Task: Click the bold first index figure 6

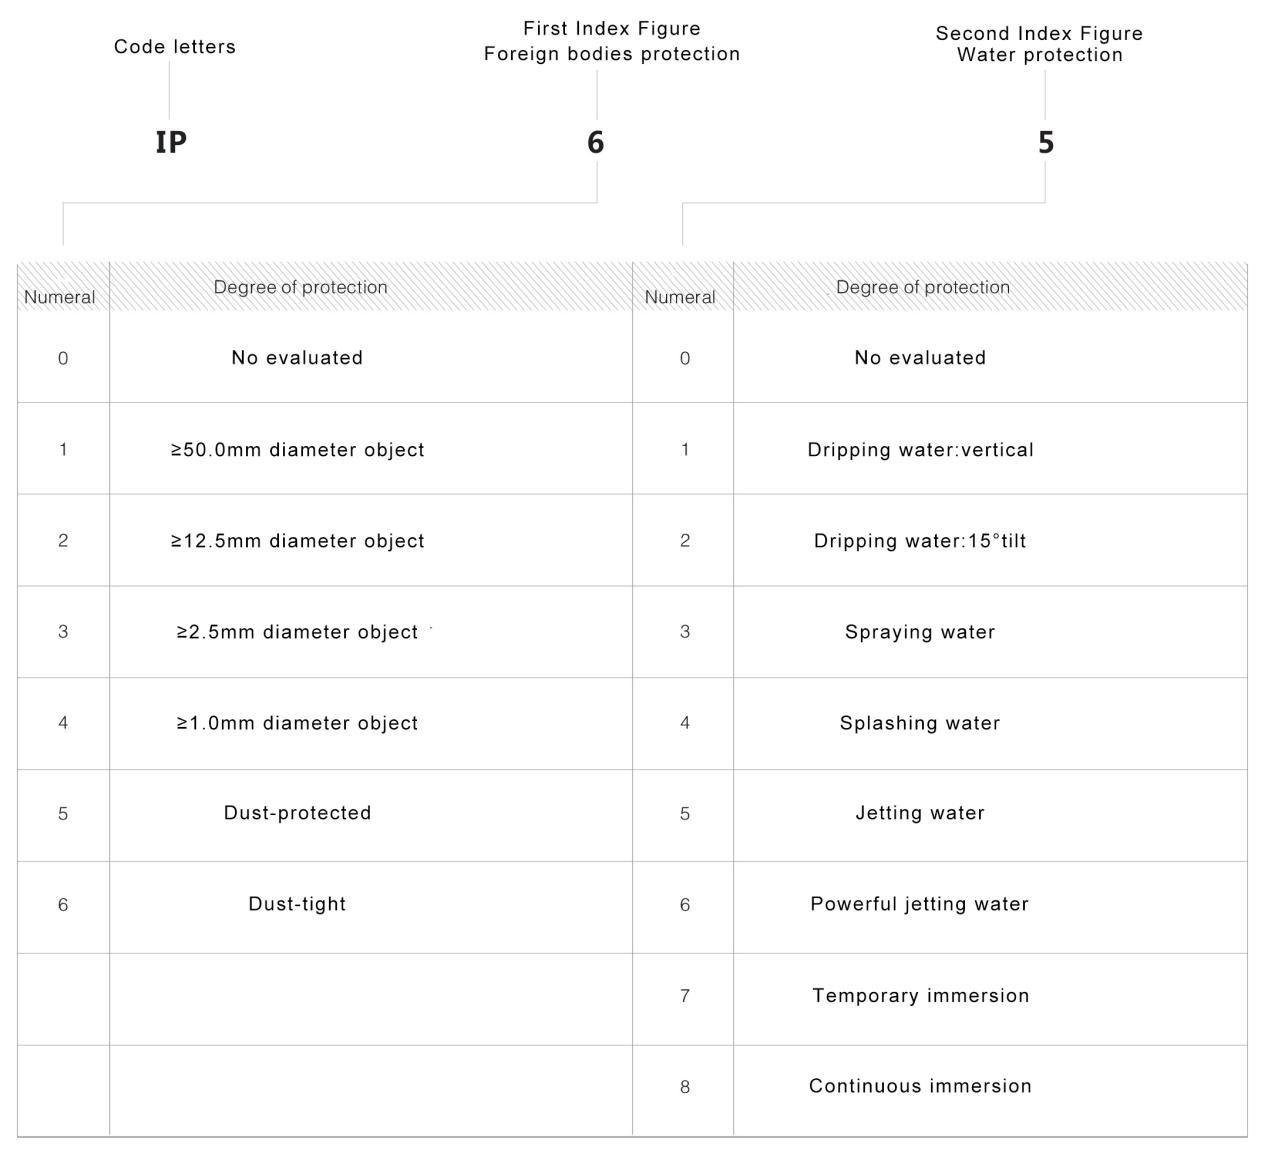Action: 596,142
